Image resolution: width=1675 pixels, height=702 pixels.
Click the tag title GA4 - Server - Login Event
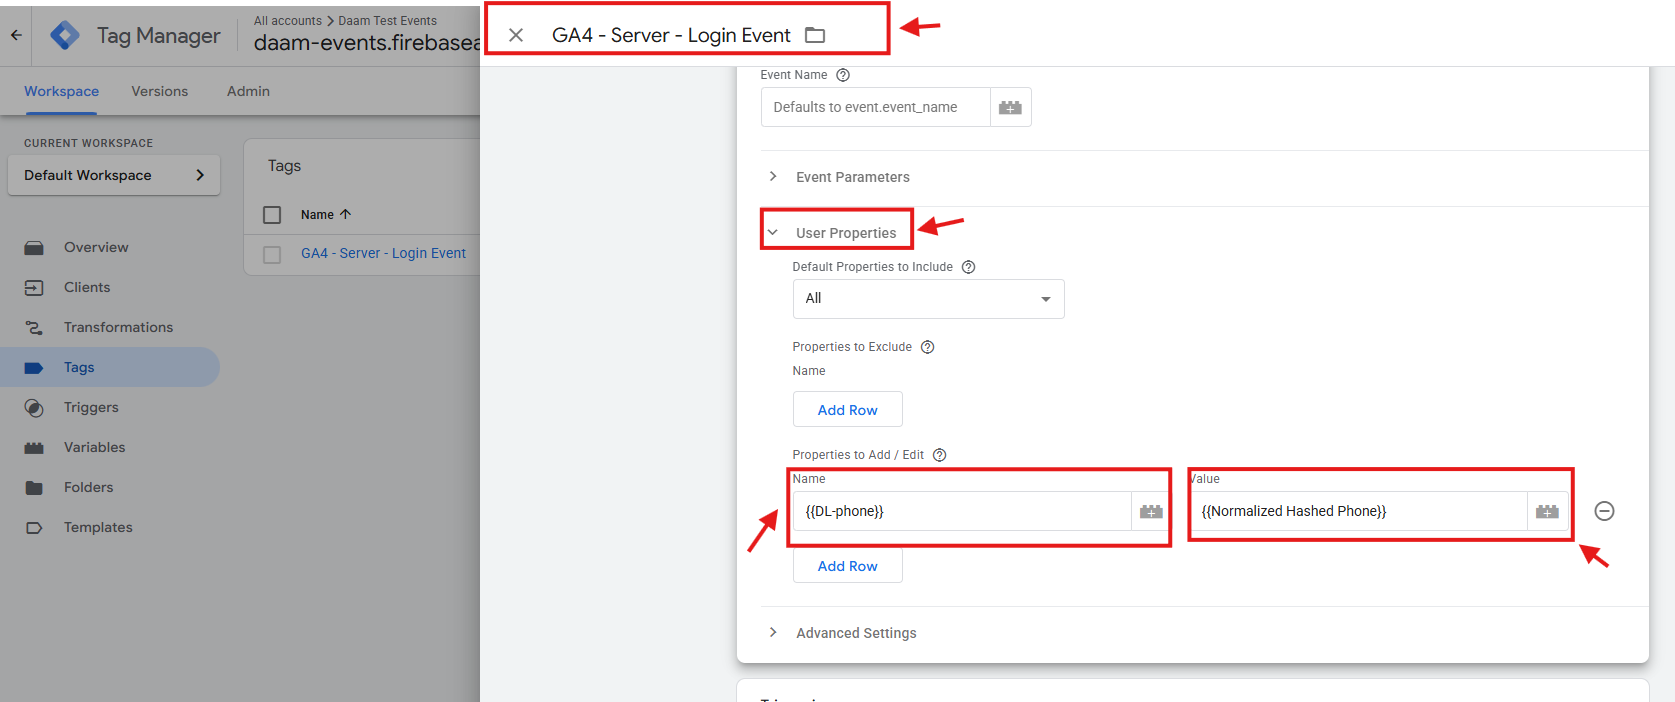coord(671,35)
